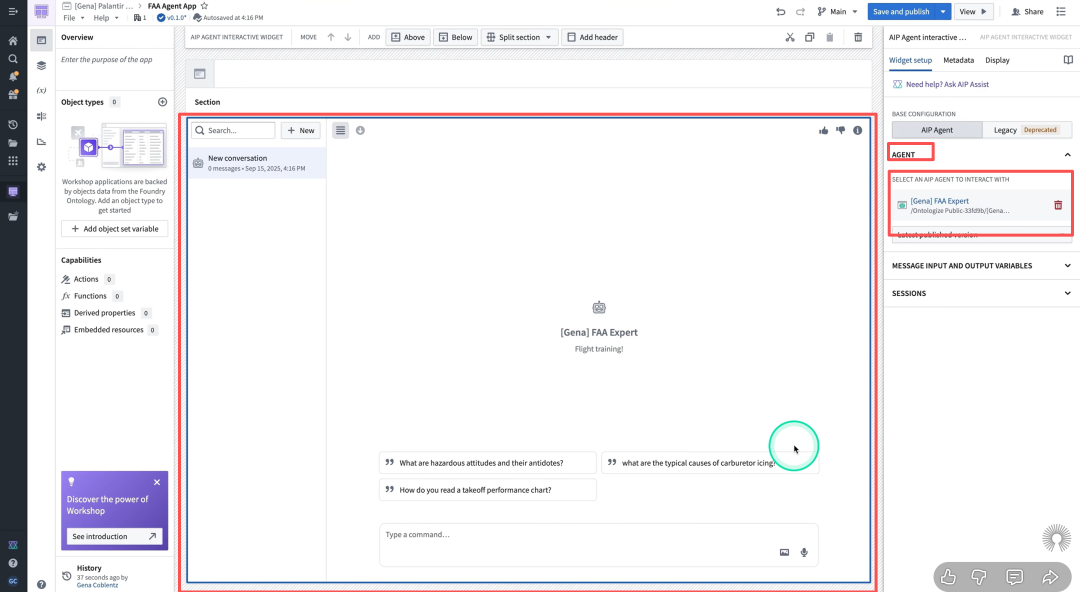Open the applications grid icon in dark sidebar
1080x592 pixels.
[12, 161]
